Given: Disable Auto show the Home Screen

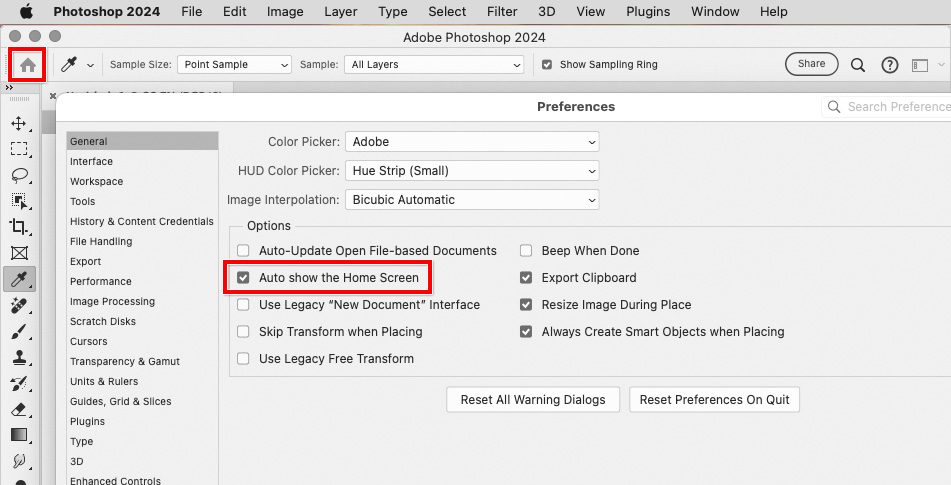Looking at the screenshot, I should [x=243, y=278].
